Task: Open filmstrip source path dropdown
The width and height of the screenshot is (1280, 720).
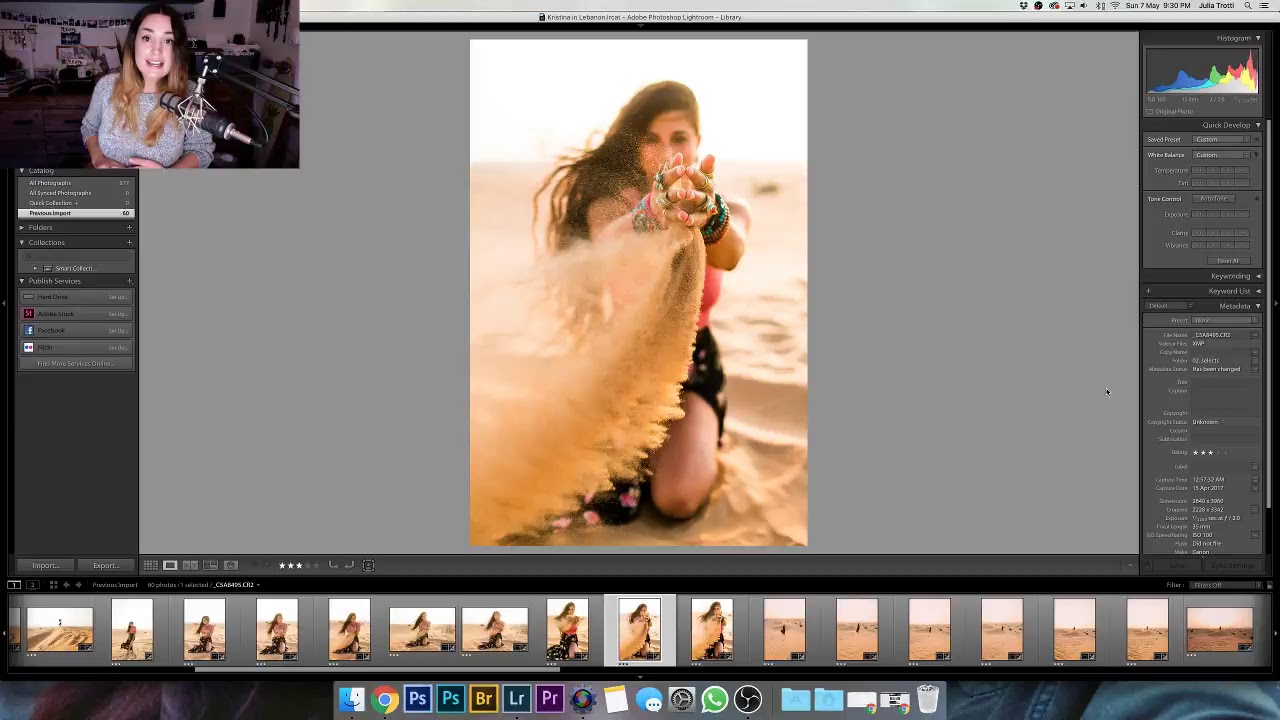Action: 258,585
